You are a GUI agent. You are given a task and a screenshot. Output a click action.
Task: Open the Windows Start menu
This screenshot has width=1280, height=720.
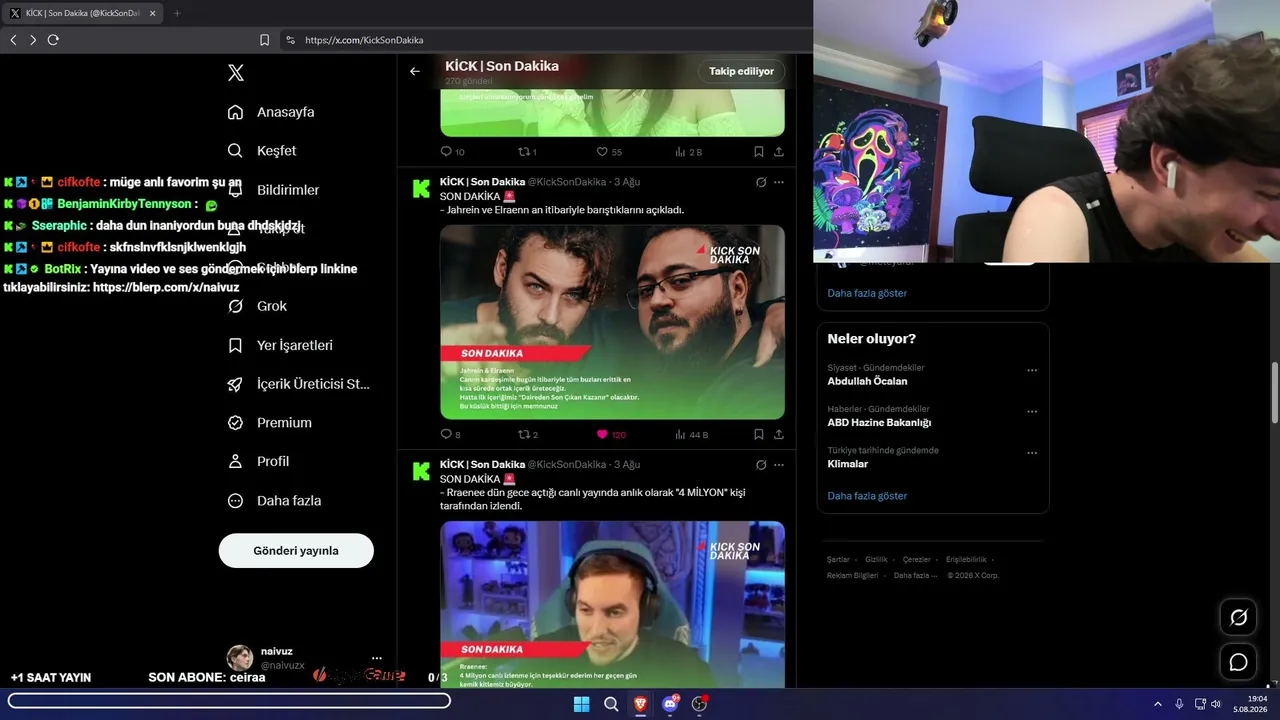click(581, 704)
